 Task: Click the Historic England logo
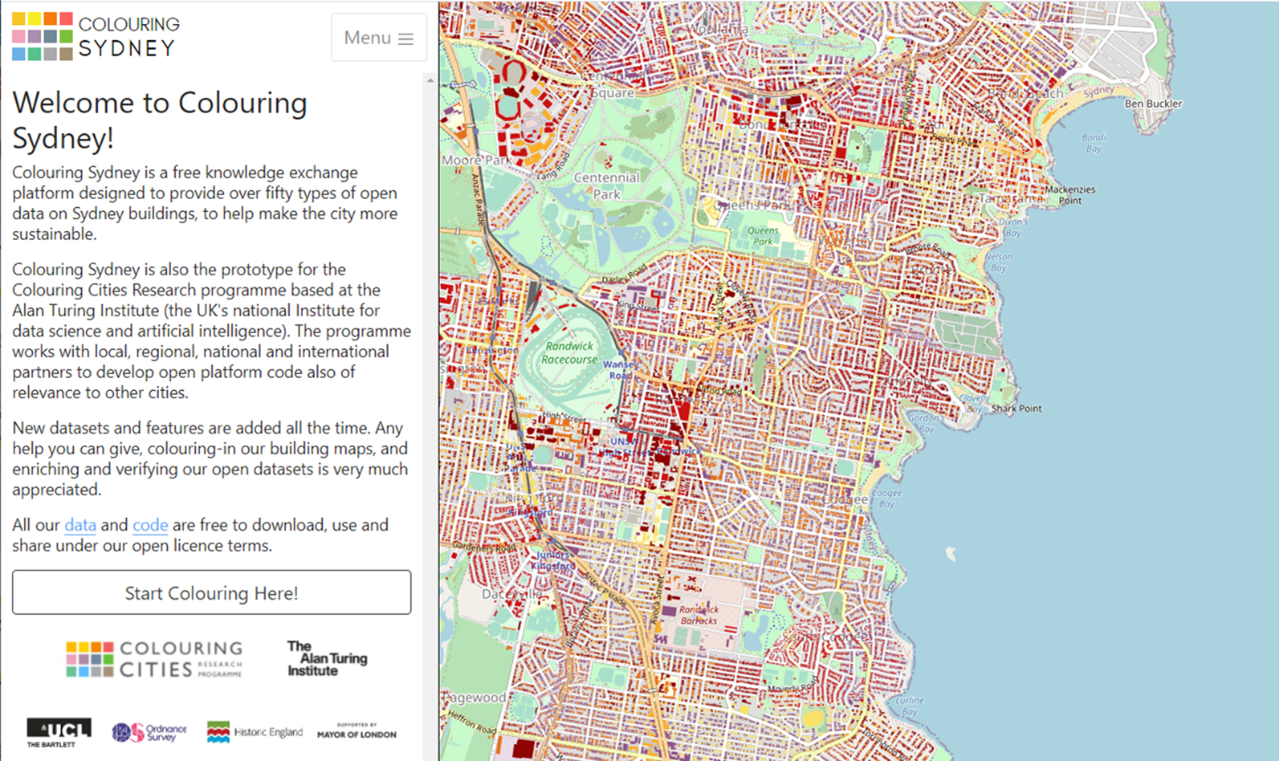pos(254,732)
